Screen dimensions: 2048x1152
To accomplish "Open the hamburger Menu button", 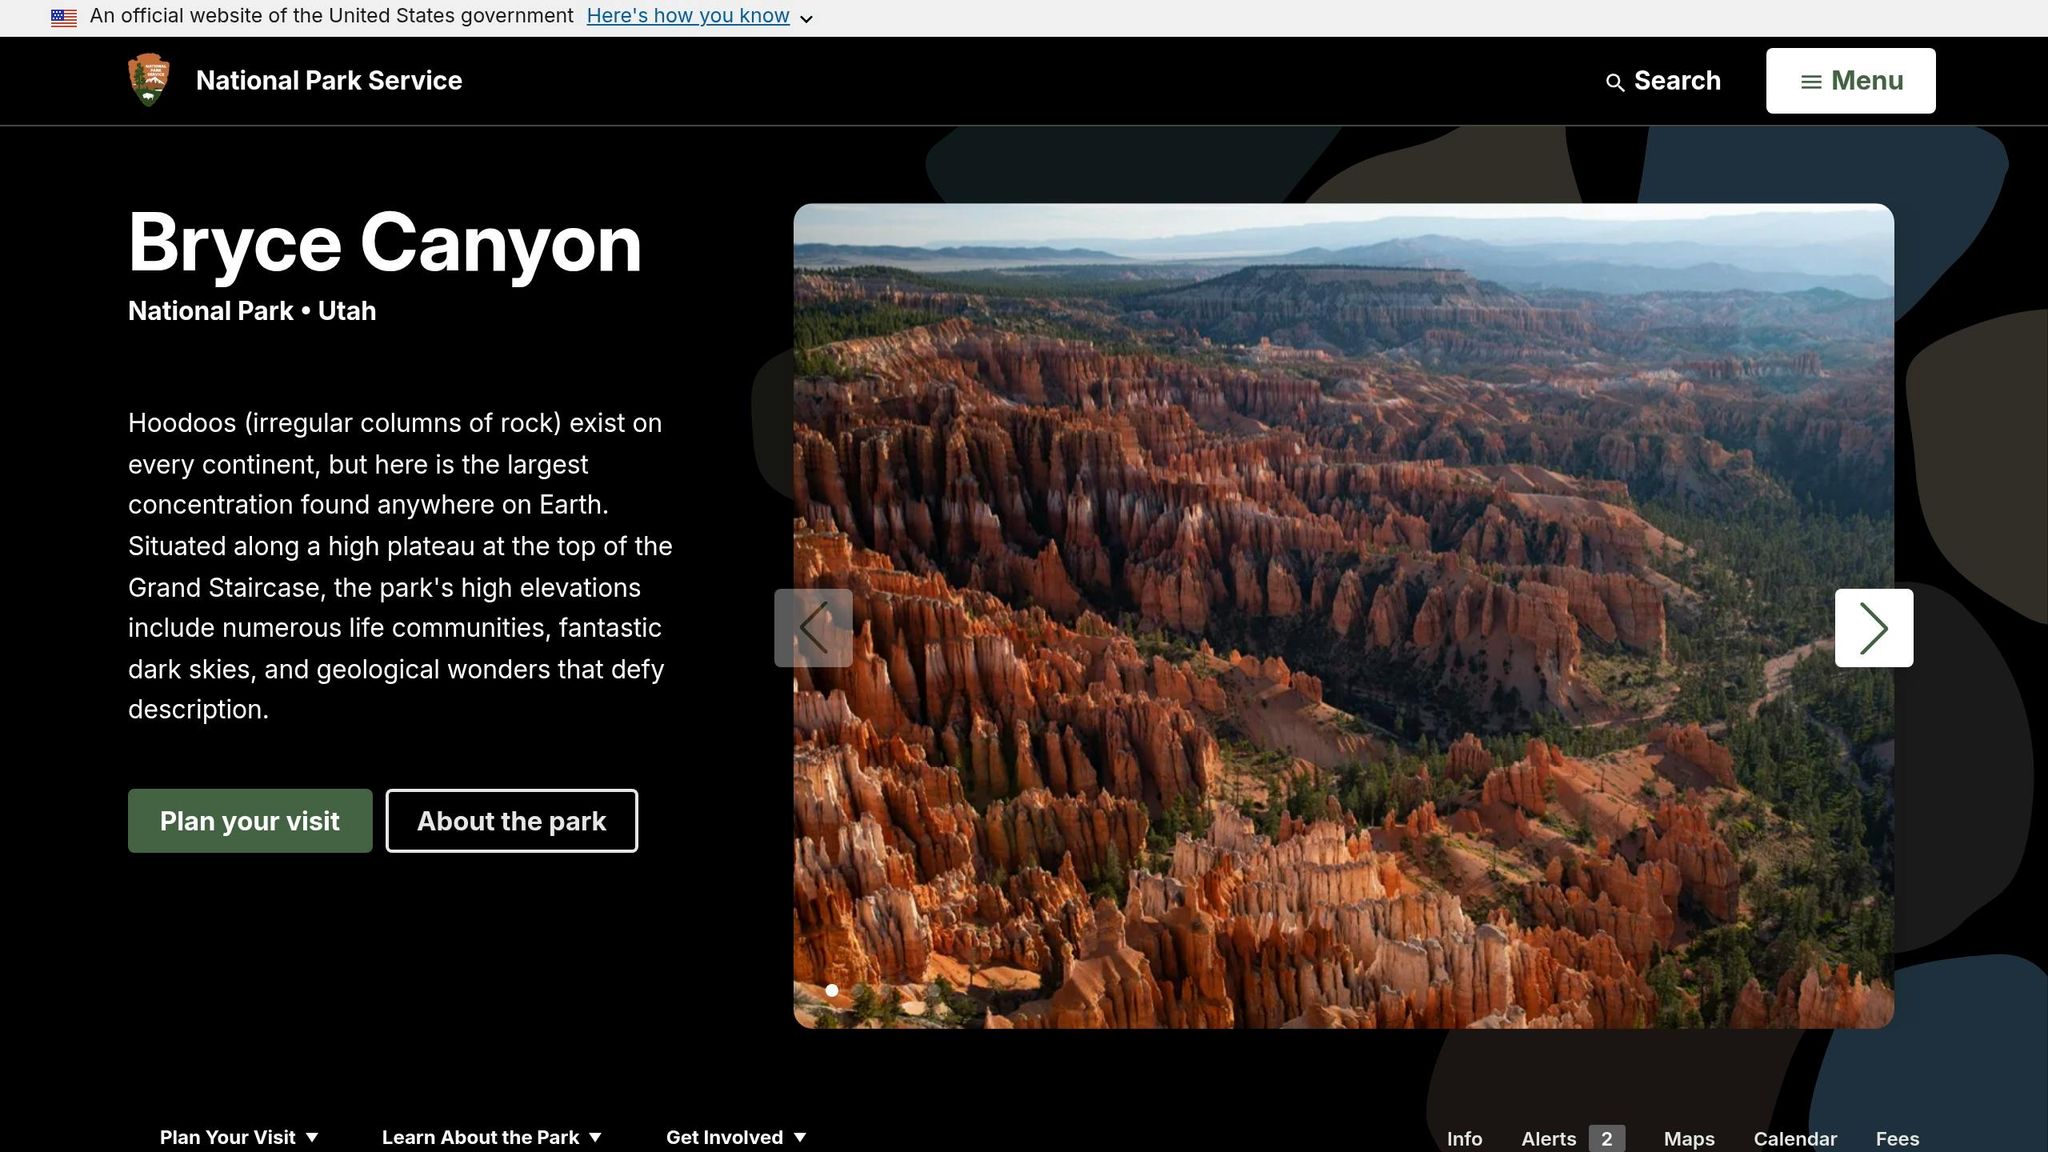I will 1850,81.
